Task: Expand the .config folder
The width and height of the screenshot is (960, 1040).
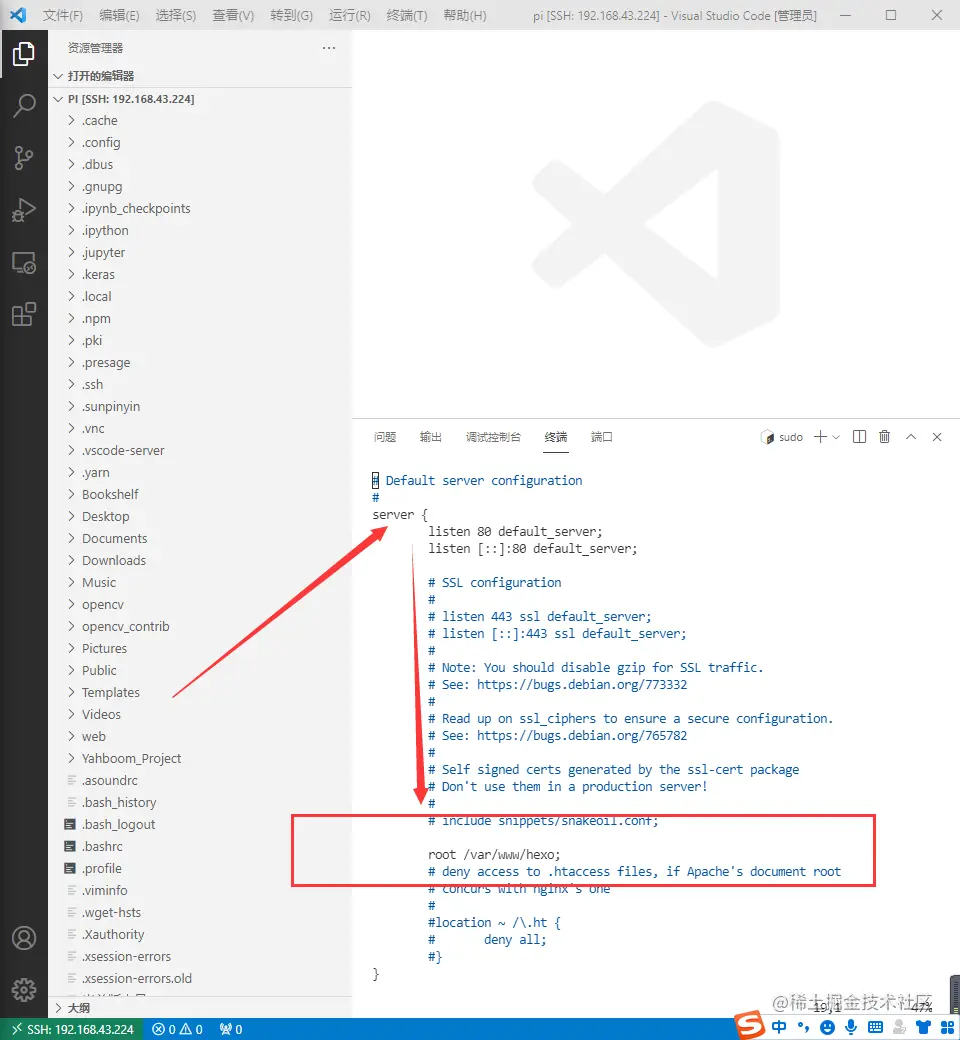Action: click(200, 143)
